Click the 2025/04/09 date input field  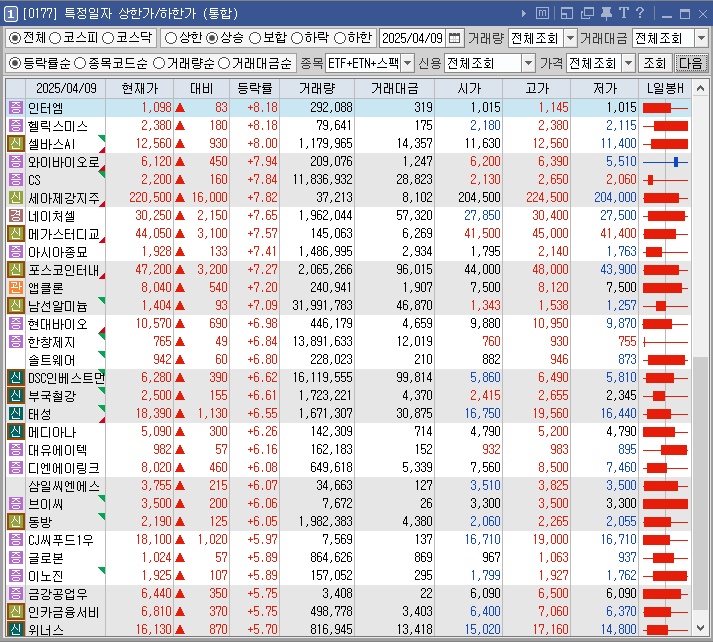point(412,38)
